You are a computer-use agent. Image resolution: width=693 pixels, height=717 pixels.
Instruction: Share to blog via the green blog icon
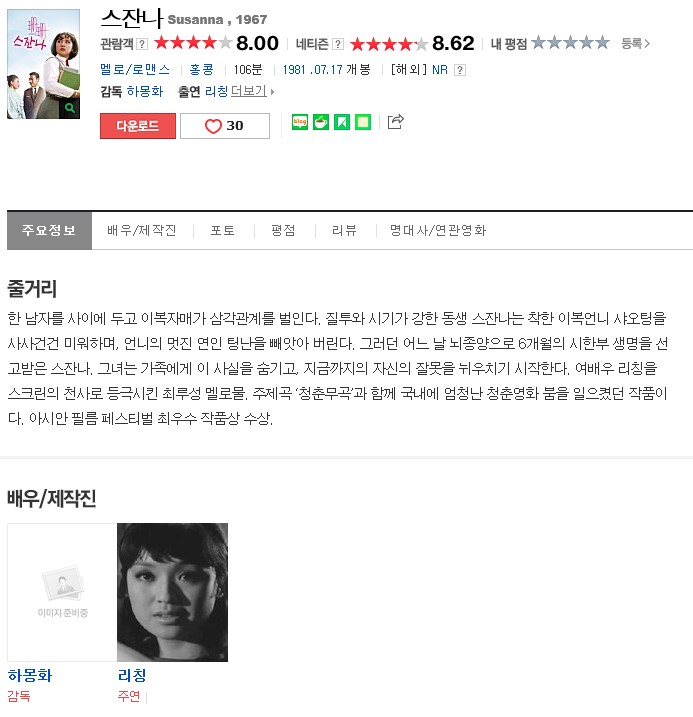point(300,122)
